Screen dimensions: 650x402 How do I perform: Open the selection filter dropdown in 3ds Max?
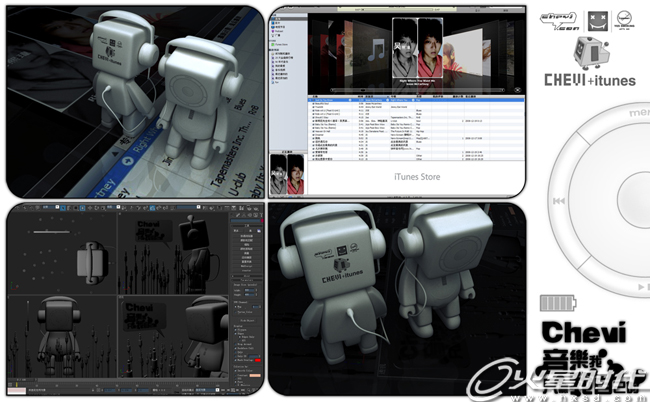[x=51, y=207]
